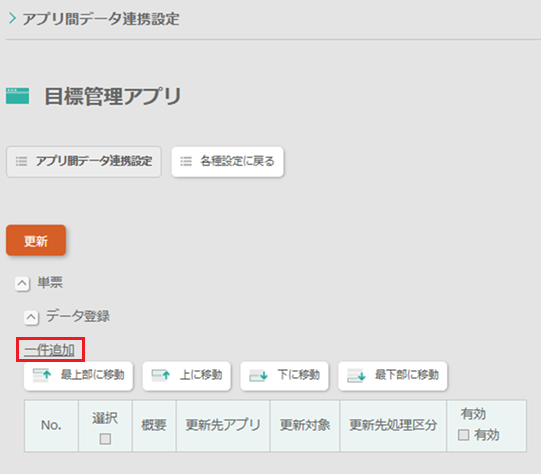Image resolution: width=541 pixels, height=474 pixels.
Task: Open the アプリ間データ連携設定 tab button
Action: click(x=84, y=161)
